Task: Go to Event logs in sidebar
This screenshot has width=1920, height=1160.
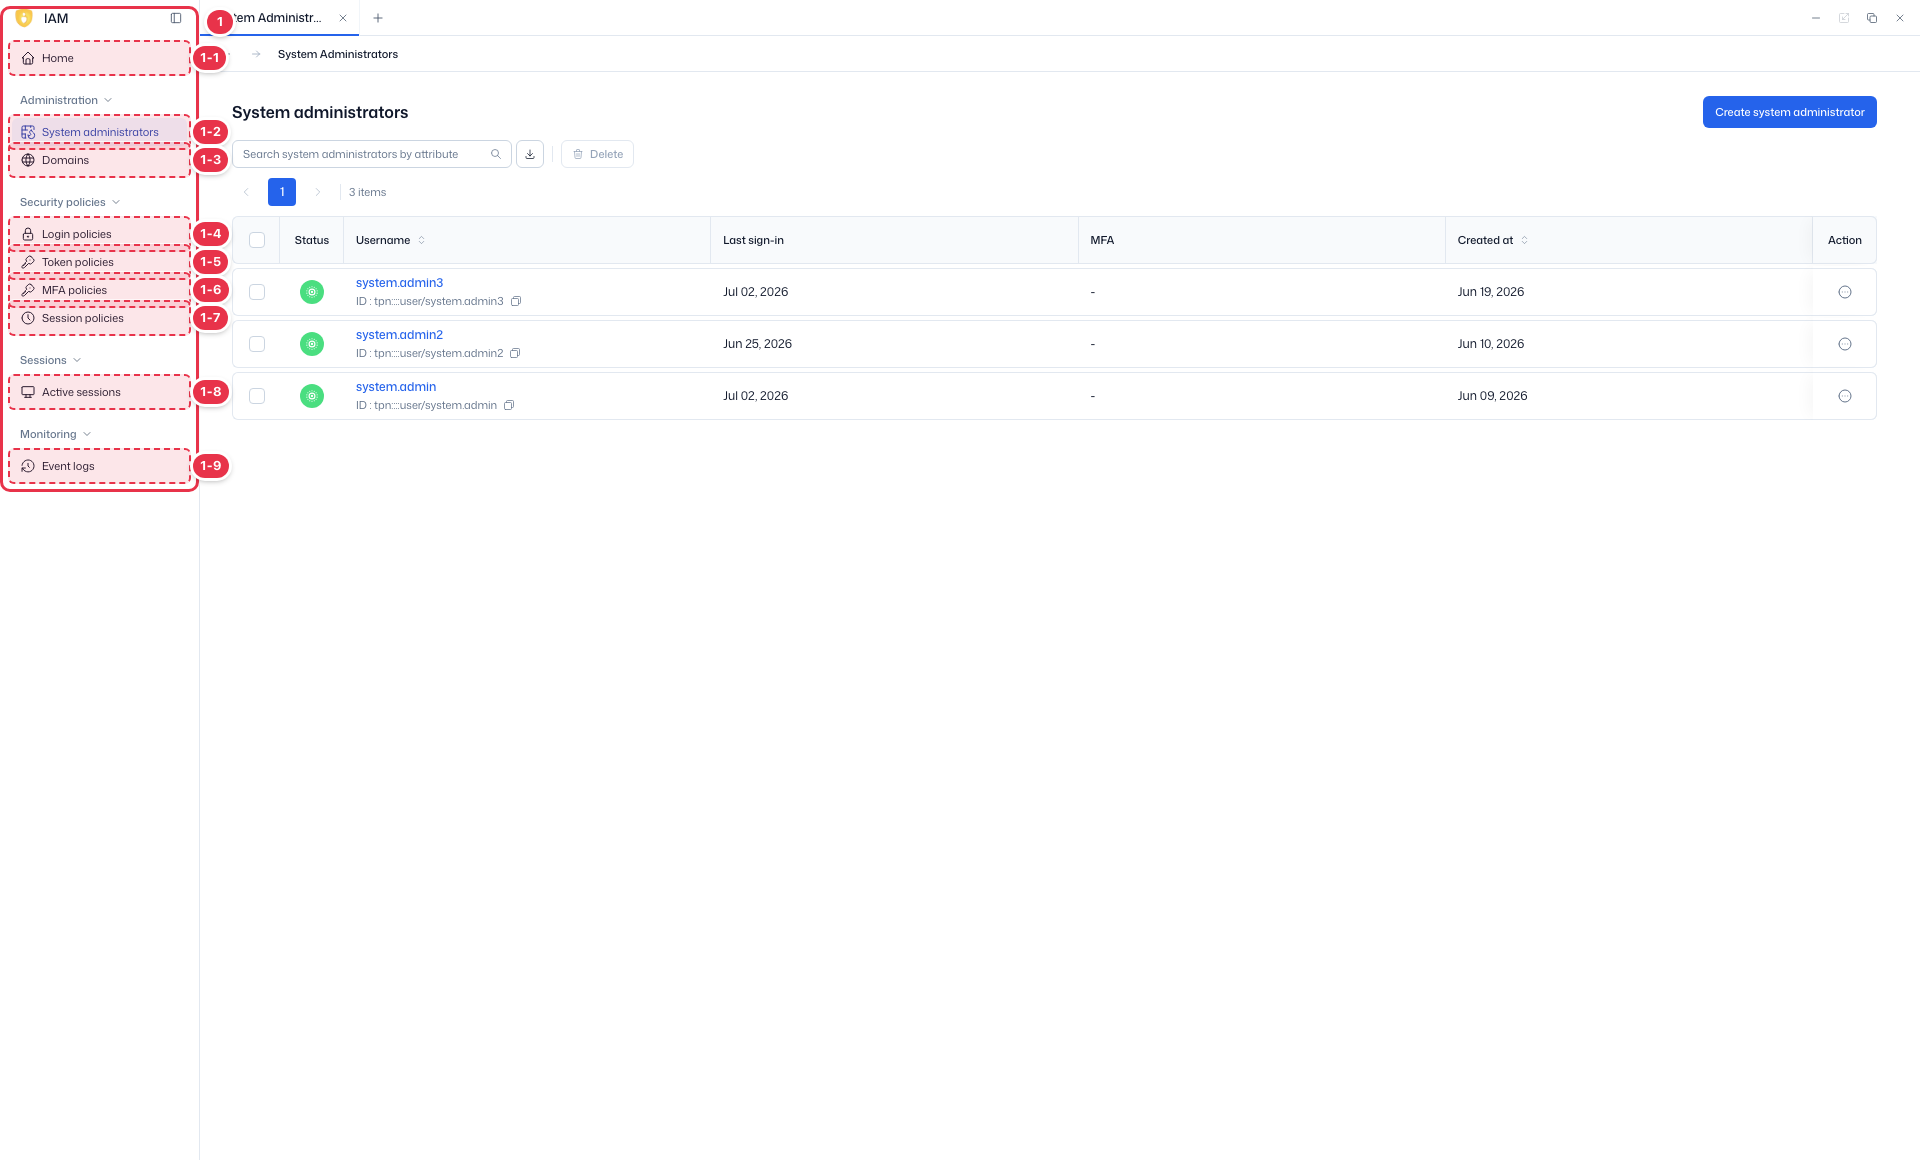Action: (x=100, y=466)
